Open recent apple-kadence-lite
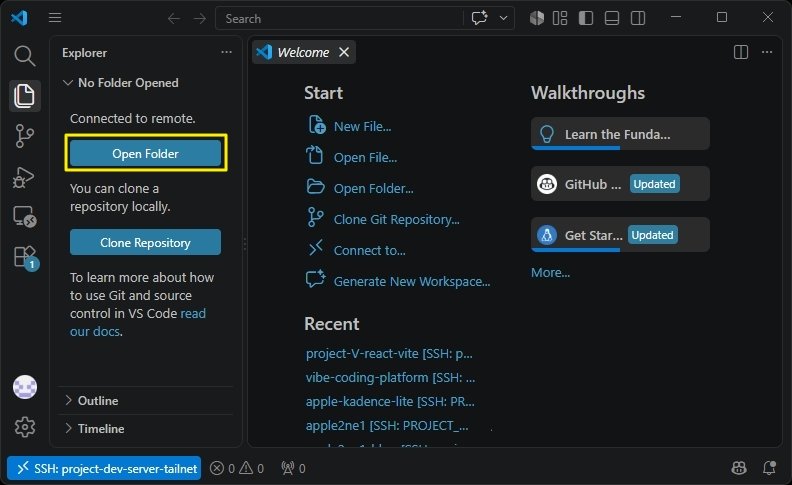 click(x=390, y=401)
